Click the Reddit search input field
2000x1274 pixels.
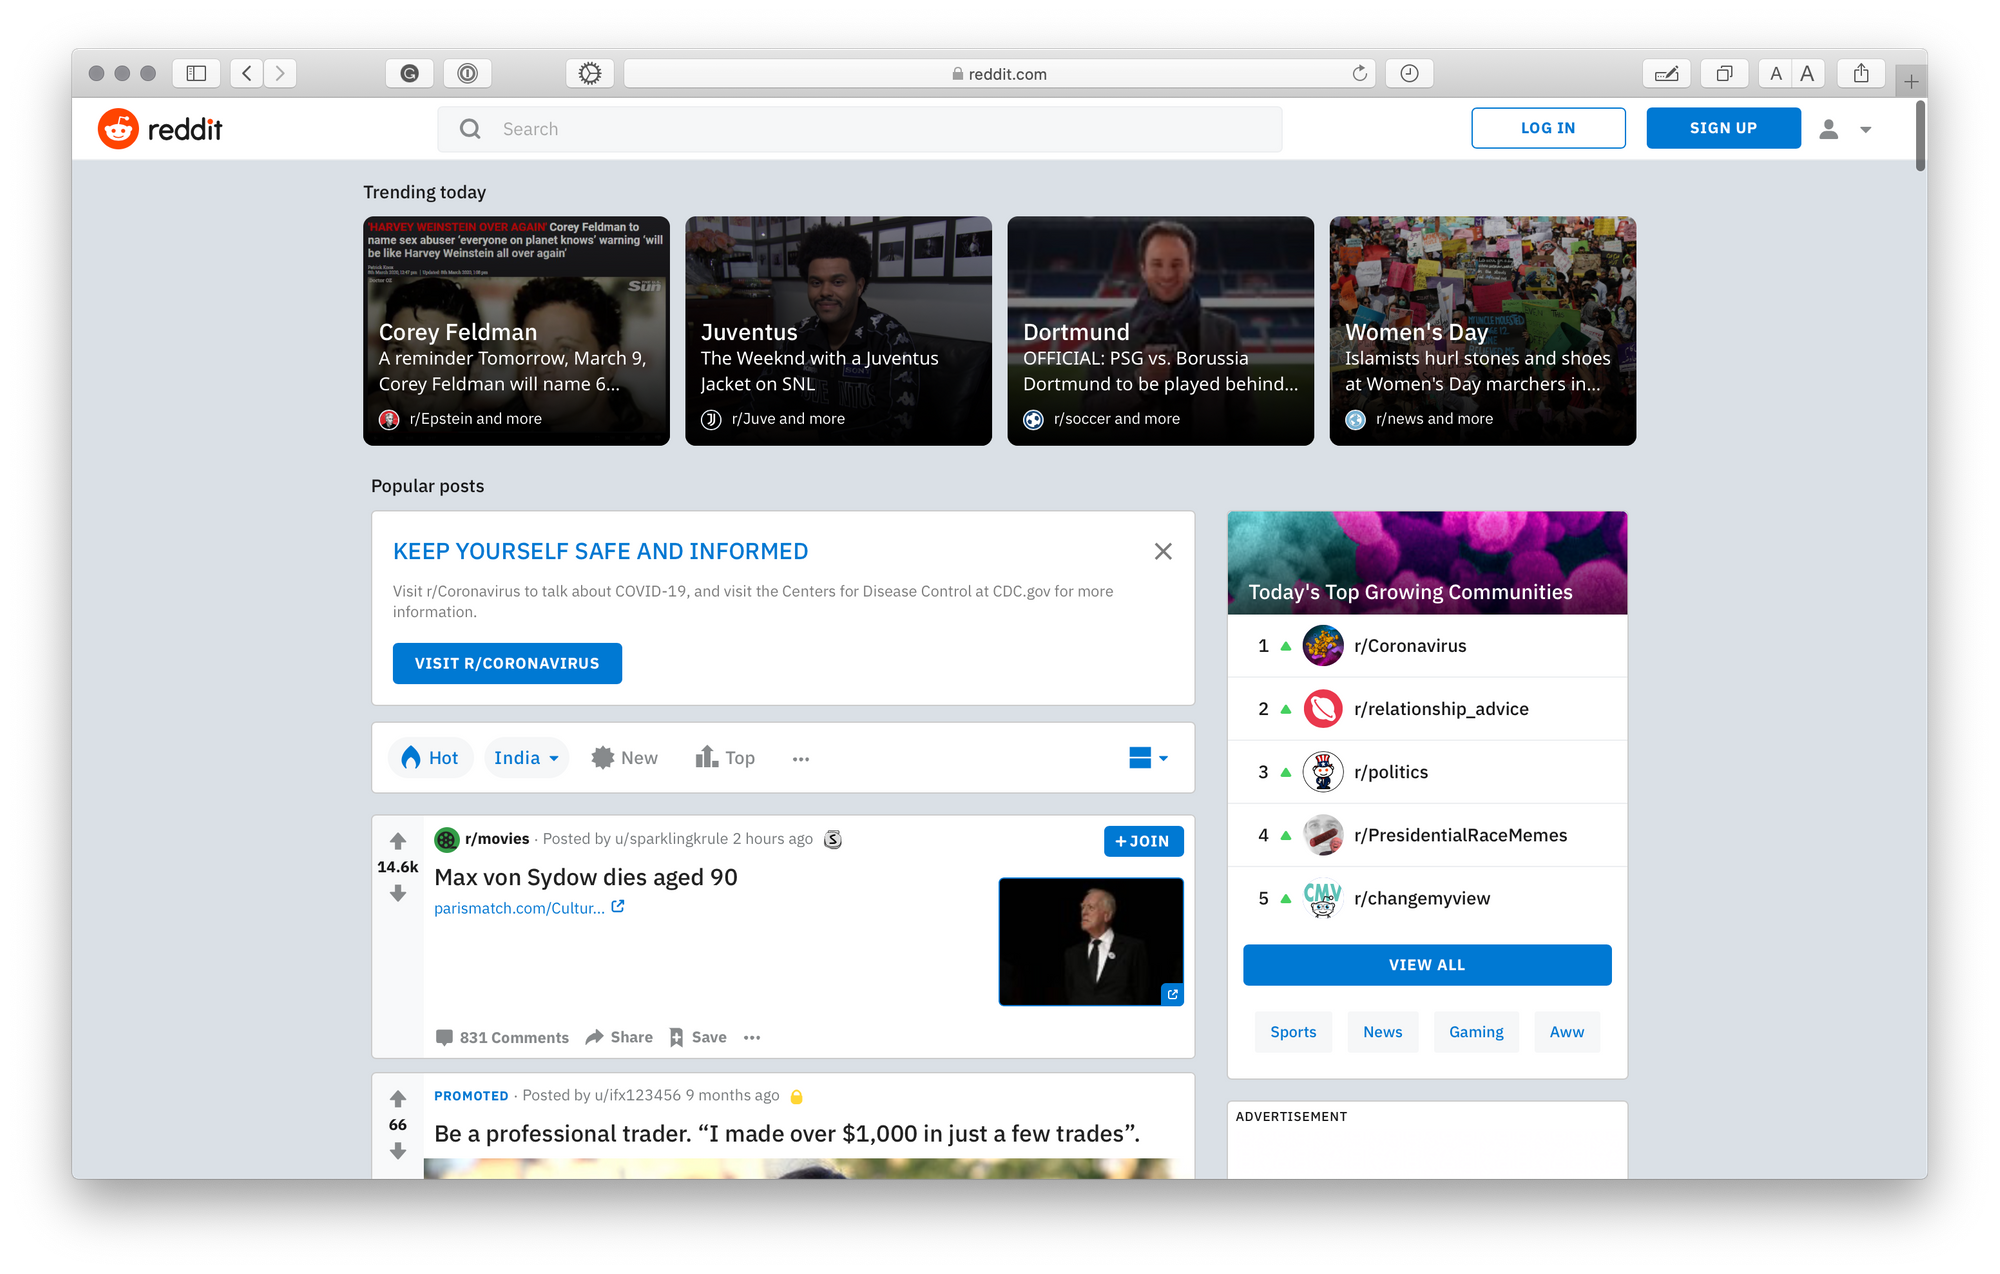pyautogui.click(x=859, y=129)
